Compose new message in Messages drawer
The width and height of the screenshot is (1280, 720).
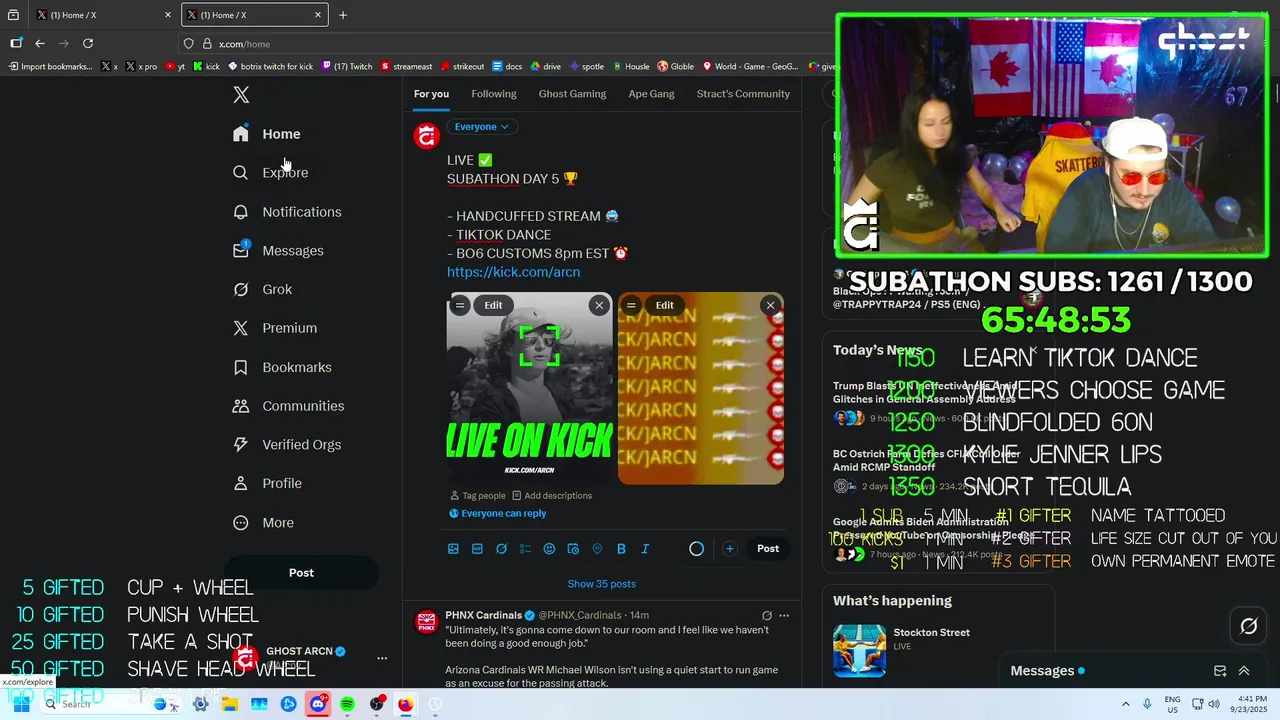click(x=1220, y=671)
